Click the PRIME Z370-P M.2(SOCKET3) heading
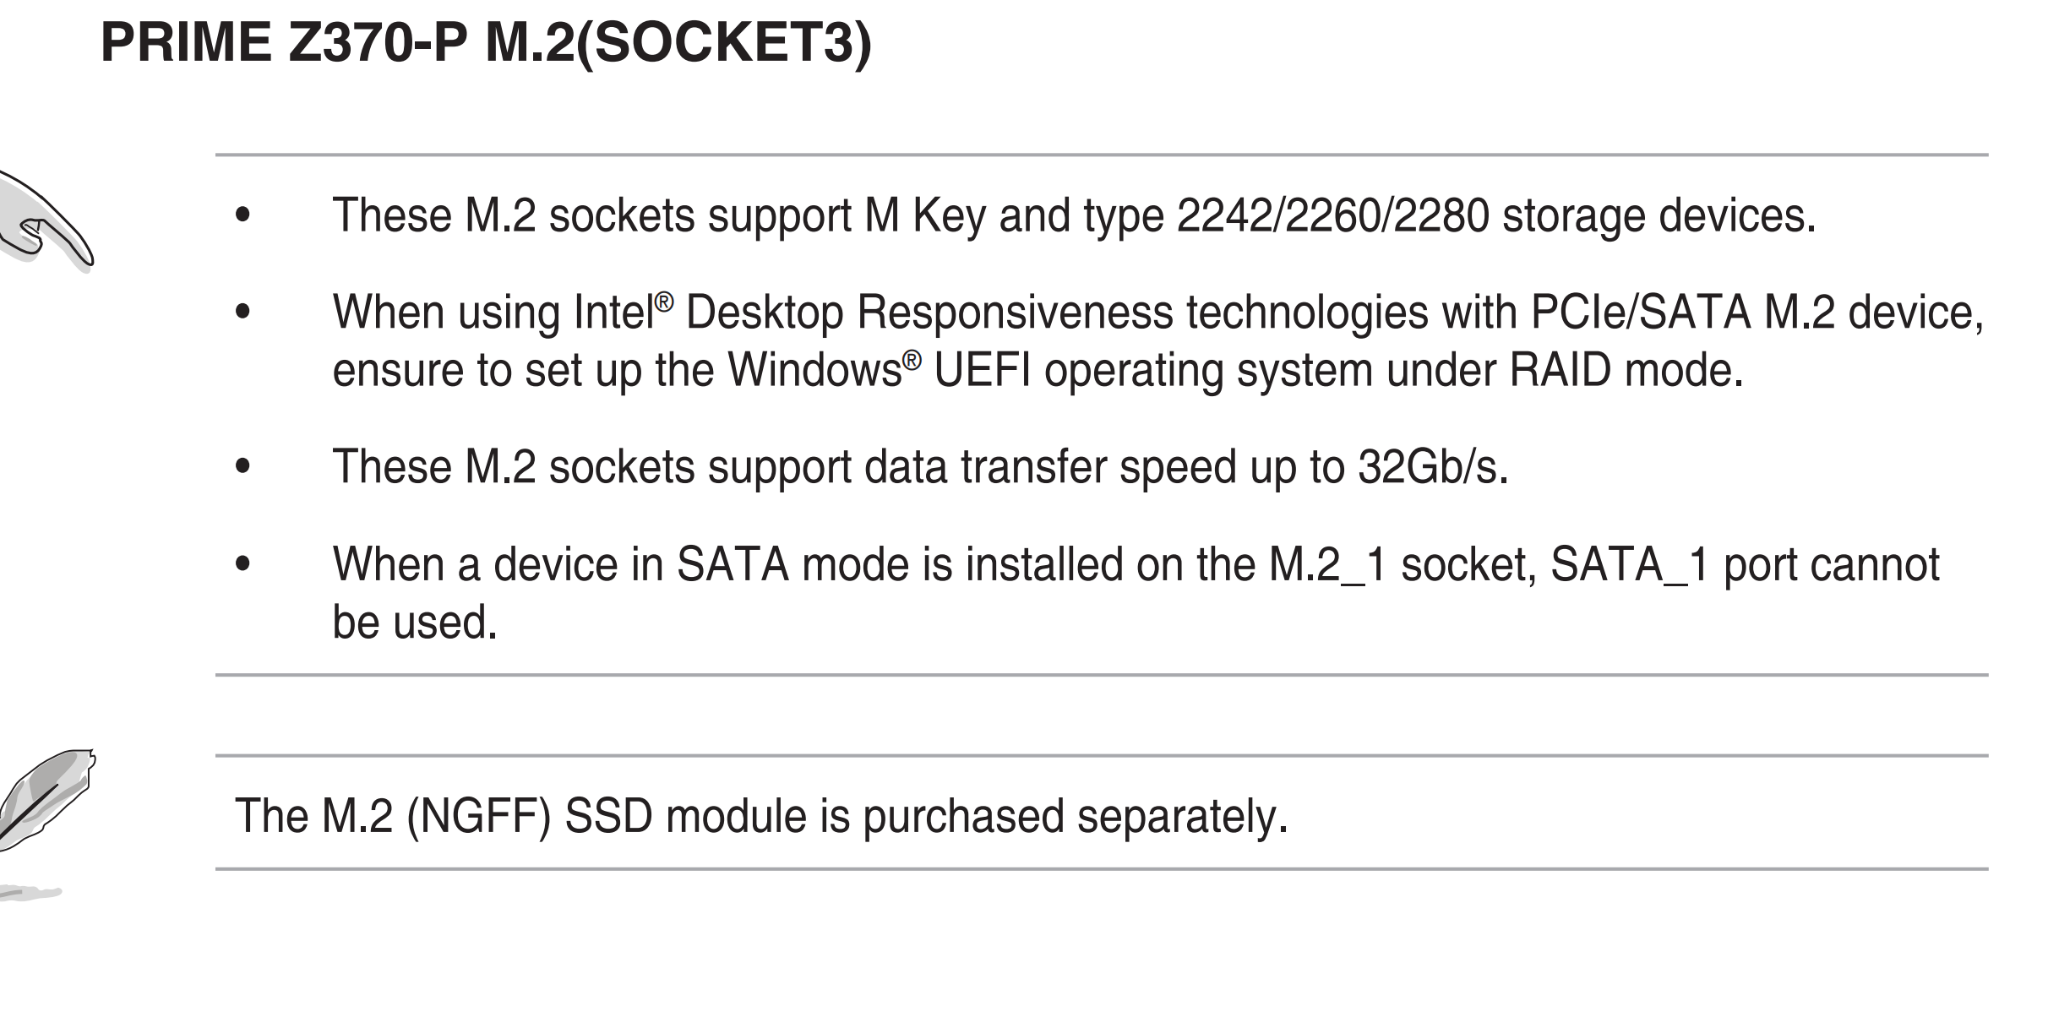2048x1017 pixels. (486, 43)
